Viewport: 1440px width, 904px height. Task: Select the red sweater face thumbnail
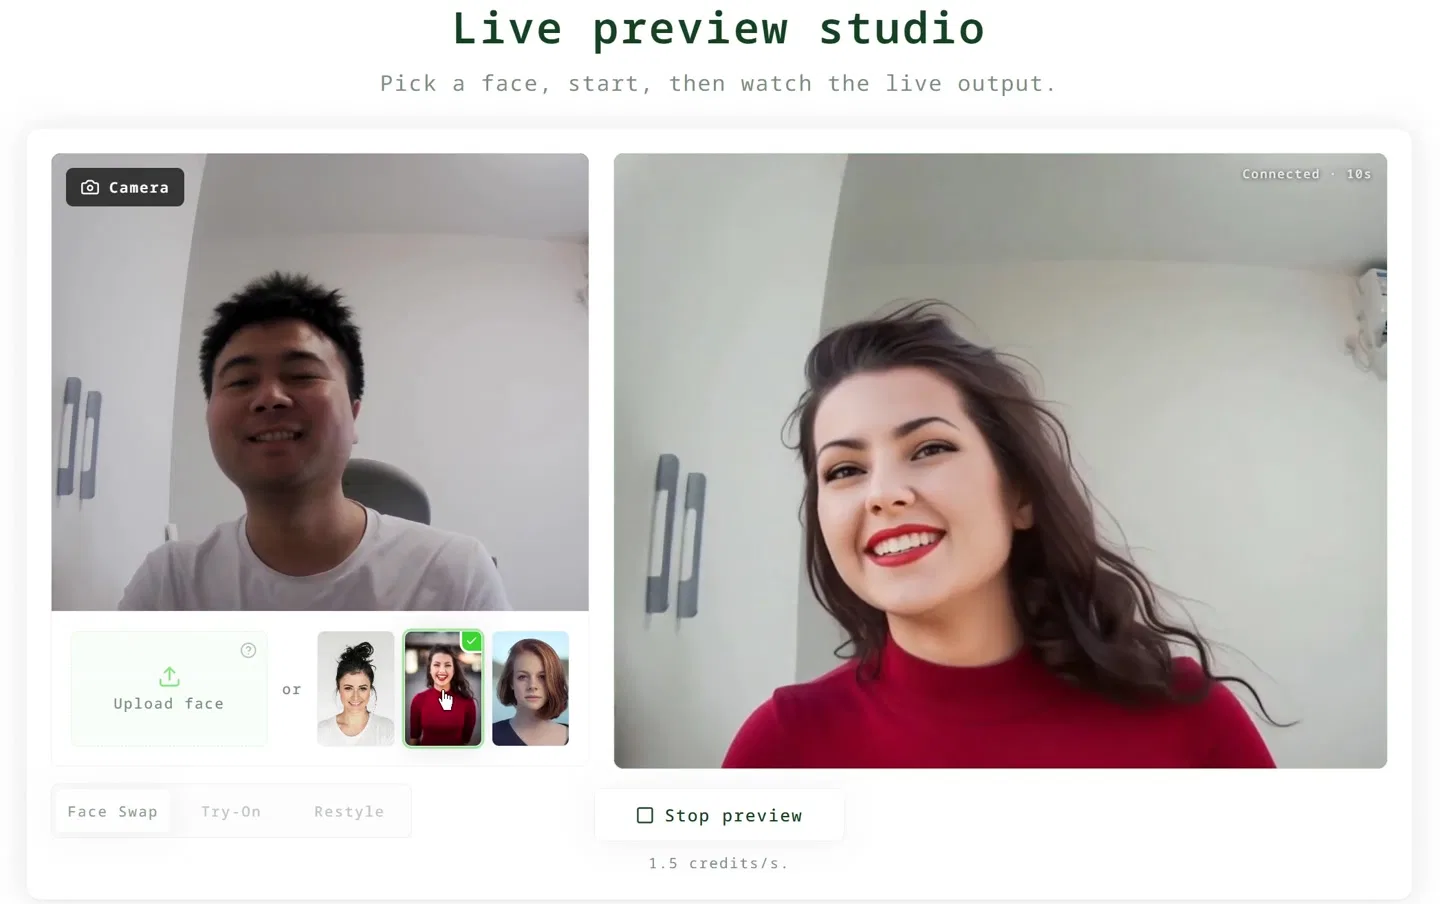coord(443,688)
